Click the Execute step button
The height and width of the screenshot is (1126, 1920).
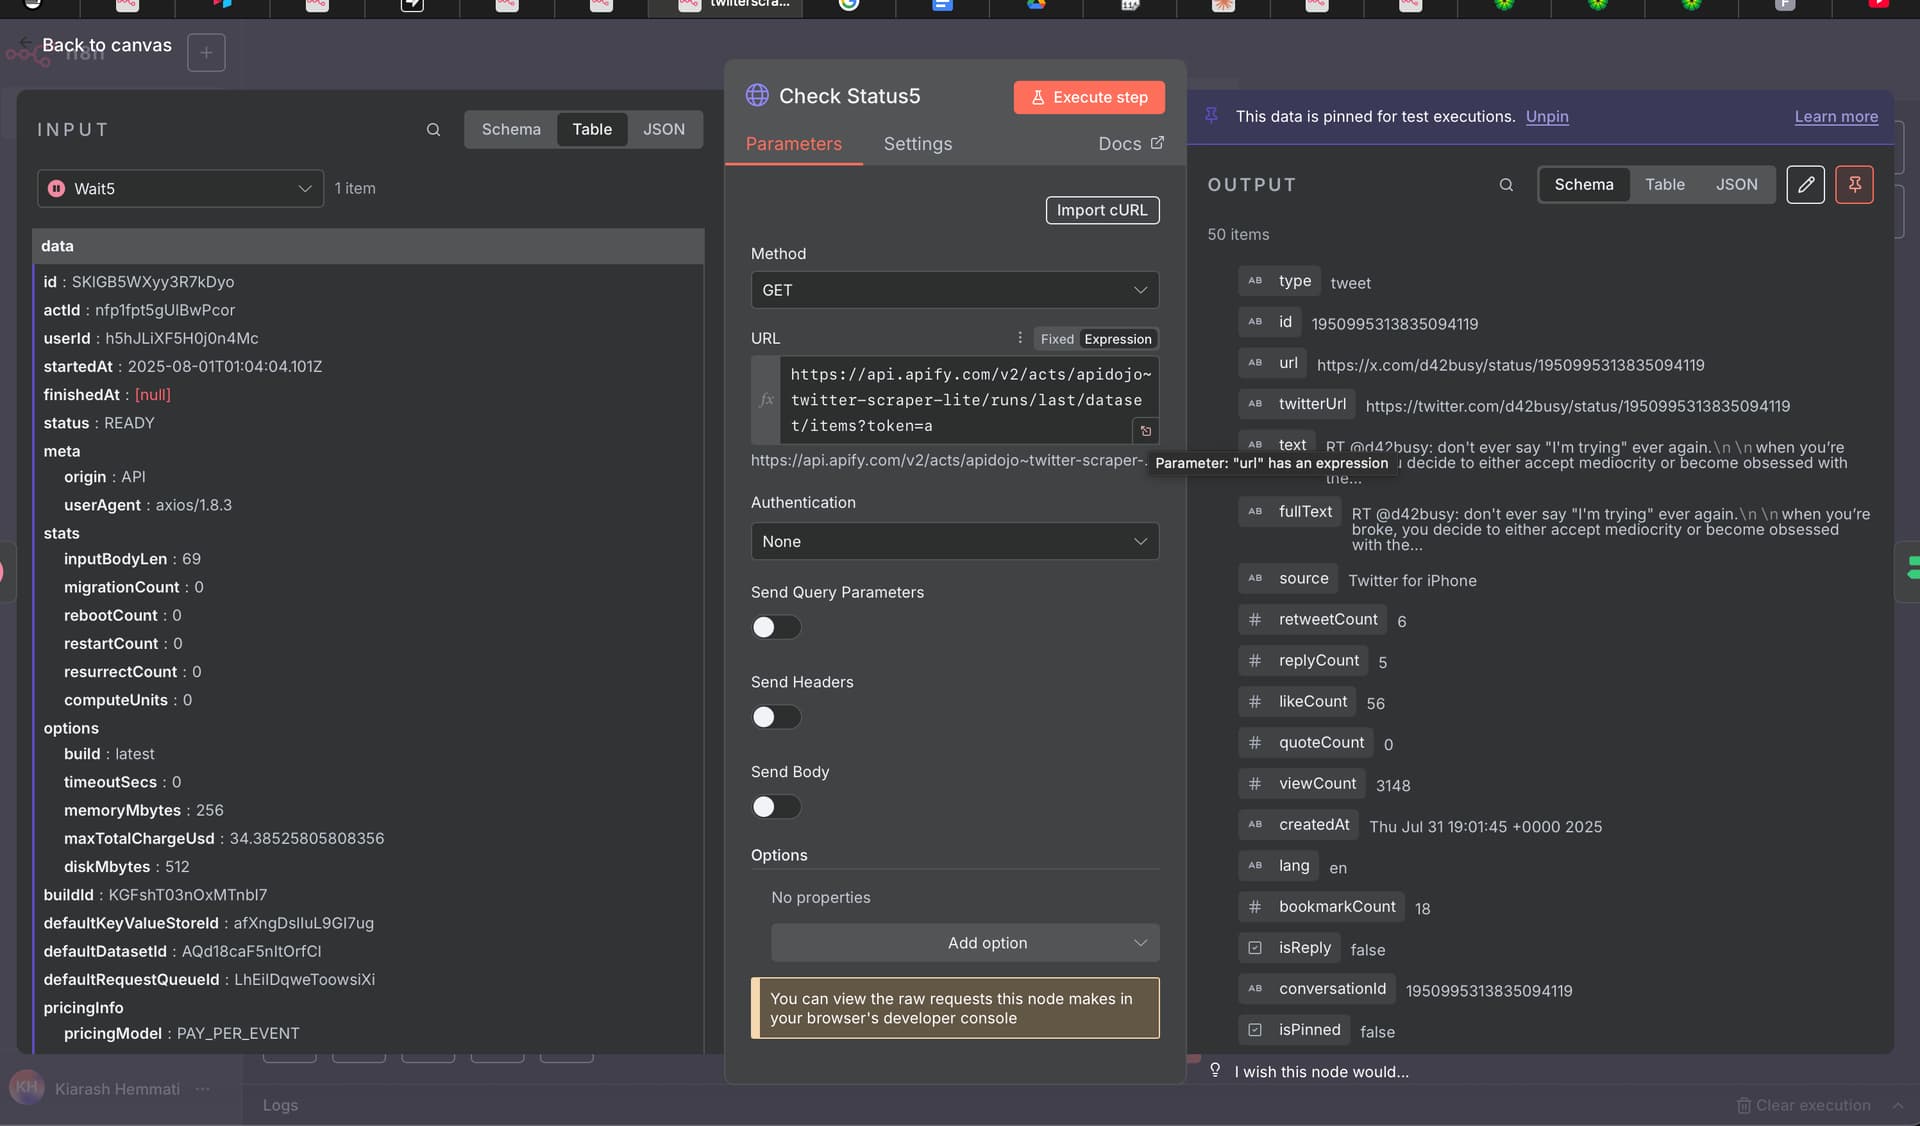tap(1089, 97)
